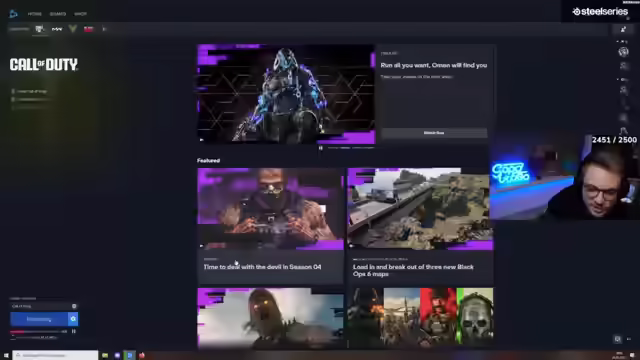The image size is (640, 360).
Task: Click the Omen hero banner image
Action: (286, 94)
